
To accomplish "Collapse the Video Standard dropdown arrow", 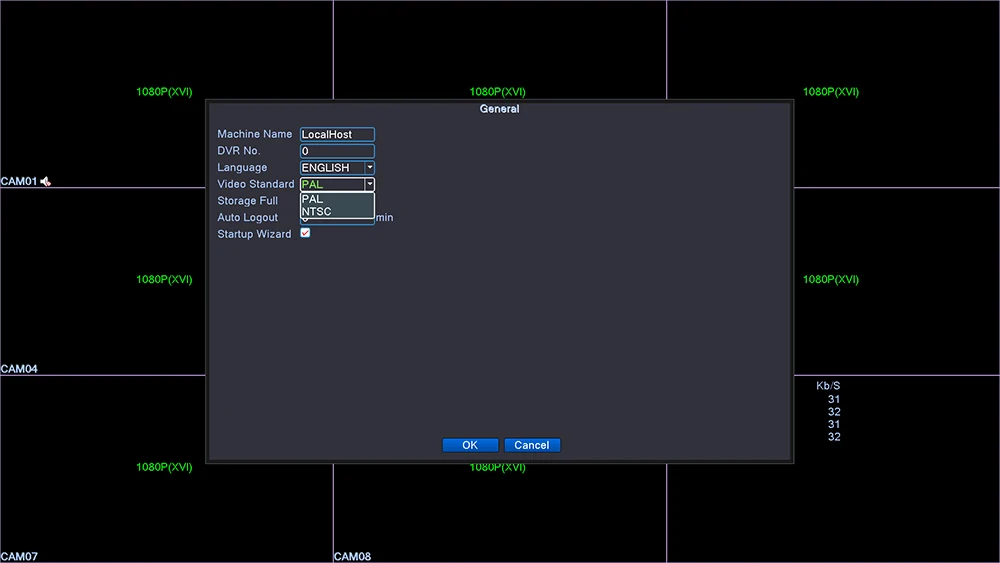I will tap(369, 184).
